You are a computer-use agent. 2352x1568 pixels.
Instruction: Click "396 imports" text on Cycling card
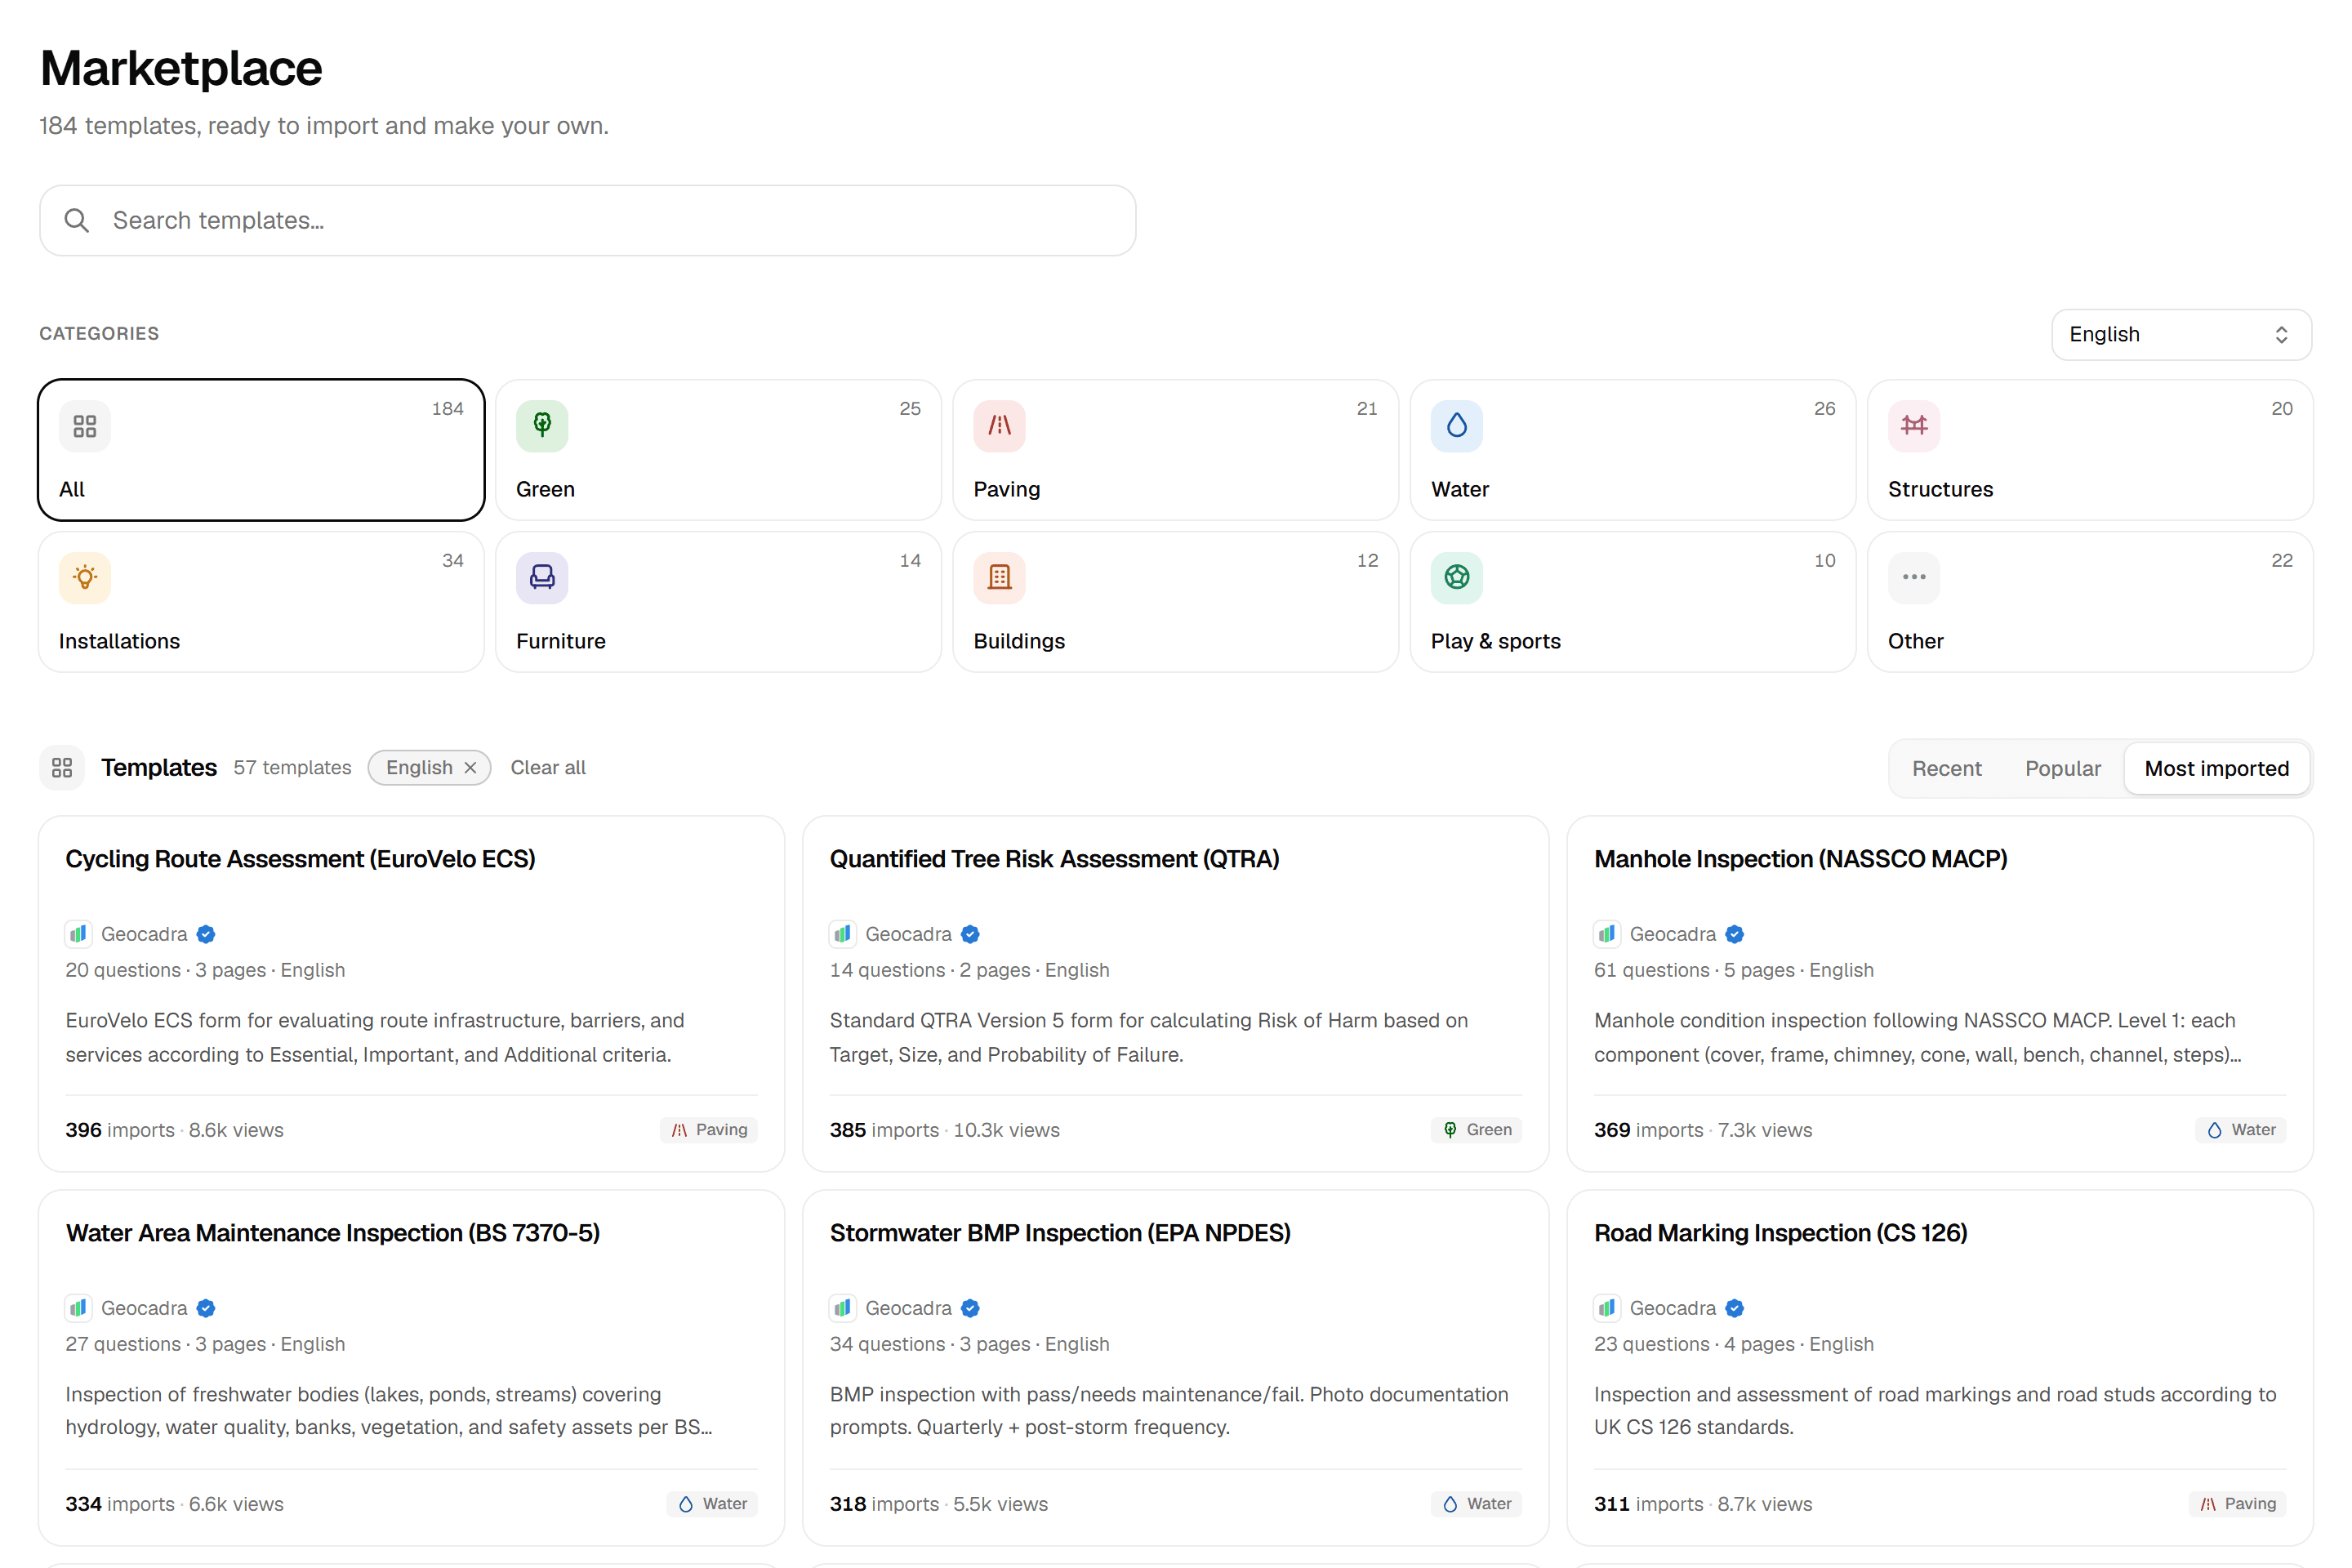pyautogui.click(x=120, y=1130)
